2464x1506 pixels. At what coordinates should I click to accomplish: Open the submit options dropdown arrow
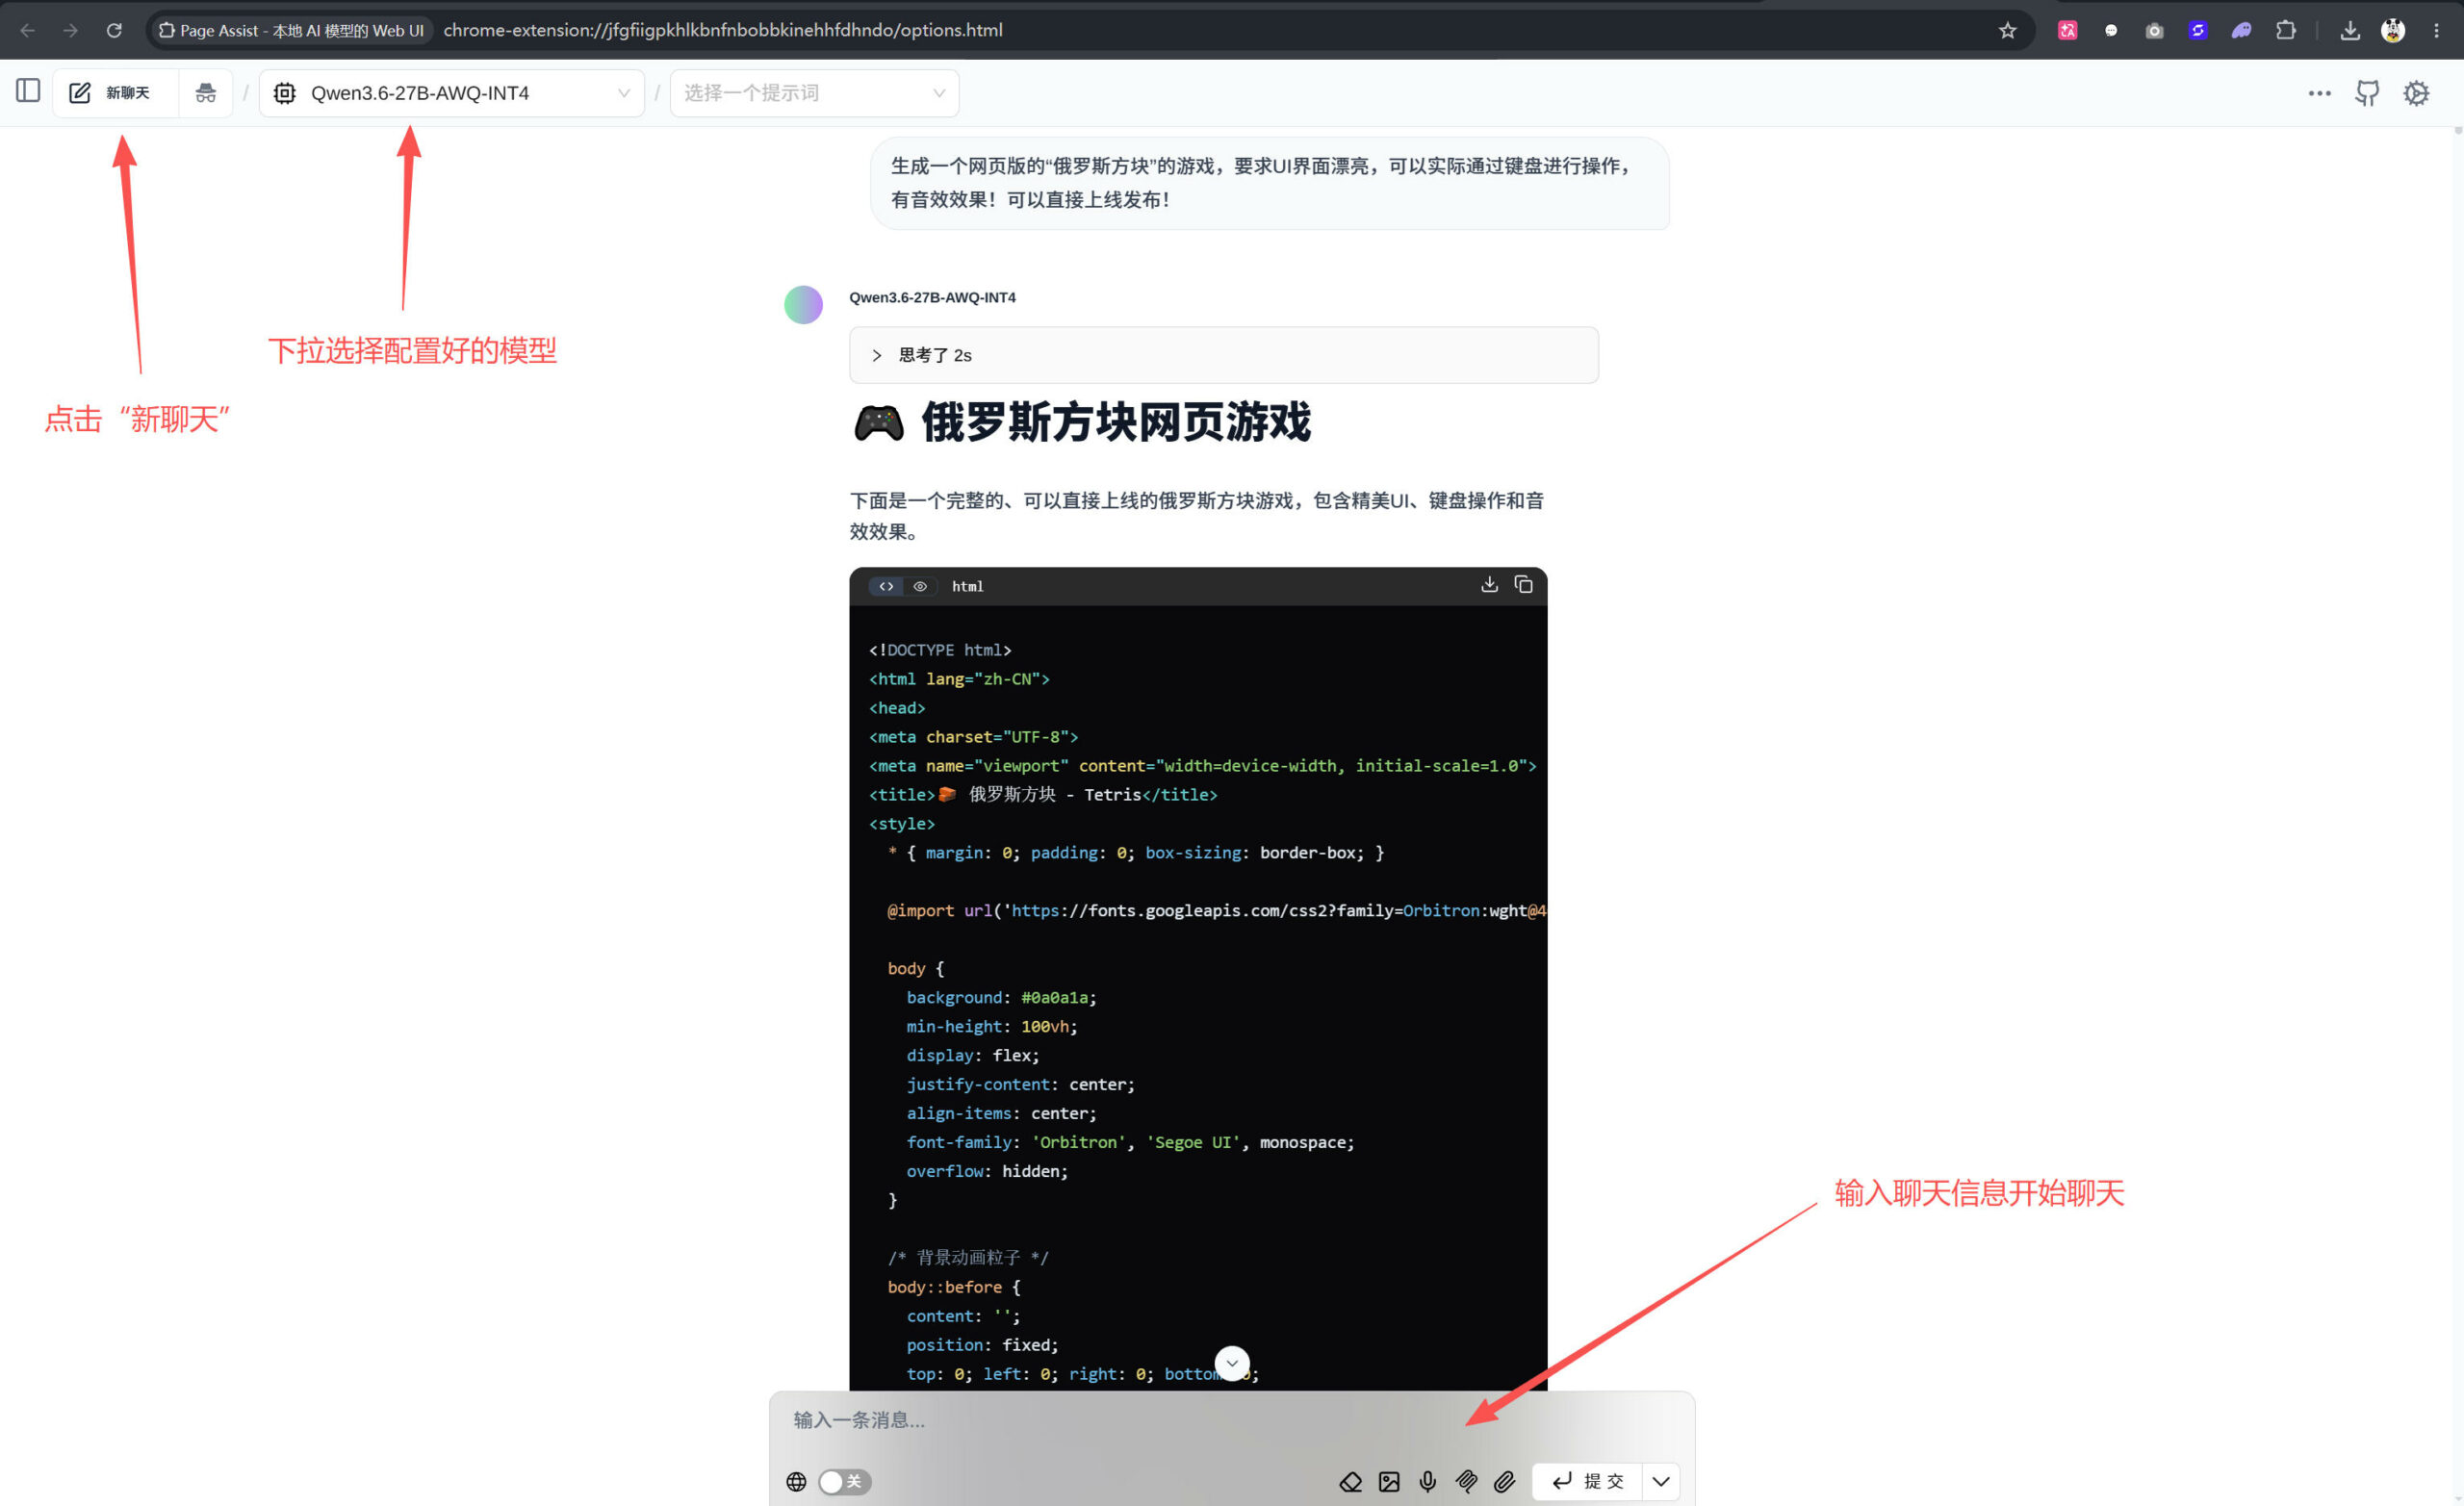click(x=1661, y=1481)
